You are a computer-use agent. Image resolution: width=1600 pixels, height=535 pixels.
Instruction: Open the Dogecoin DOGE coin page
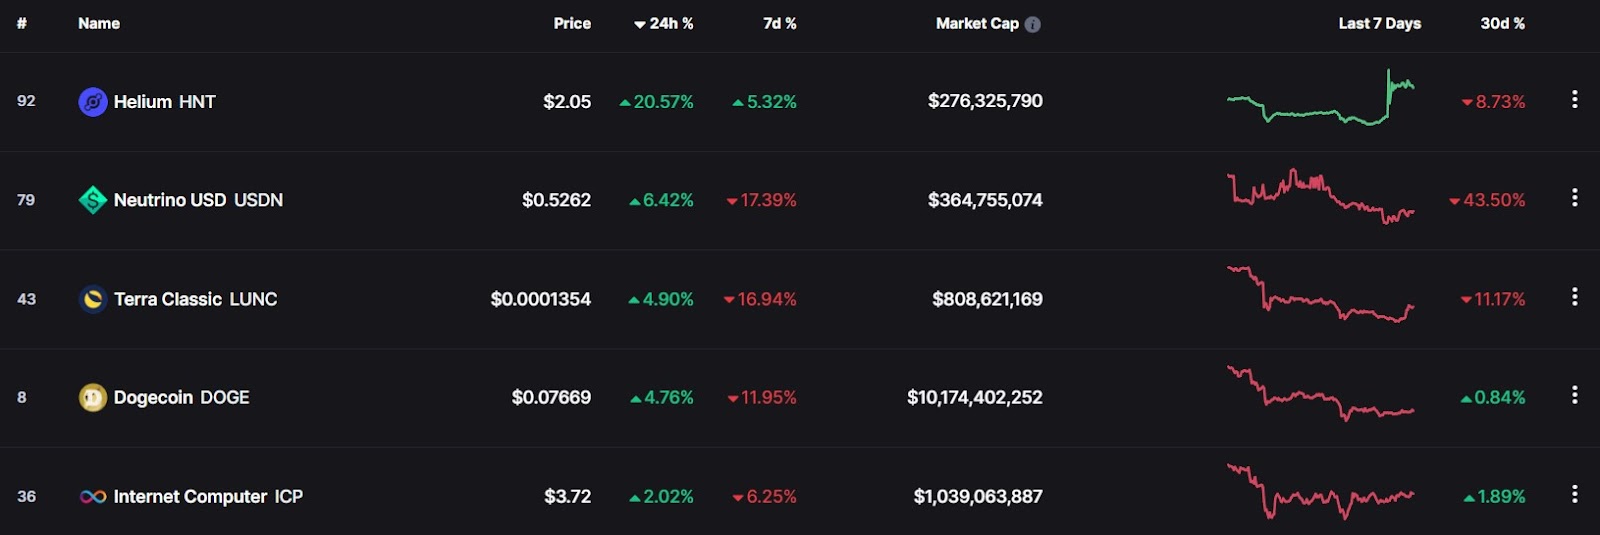click(181, 398)
